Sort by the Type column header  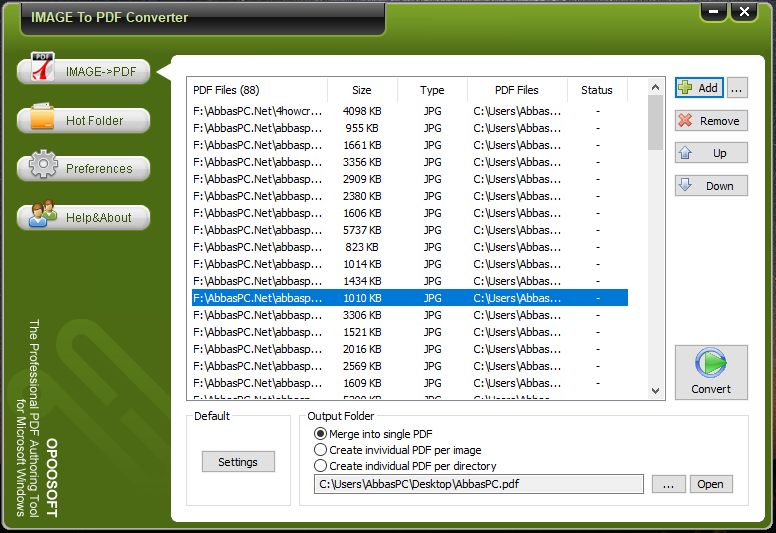[x=432, y=90]
